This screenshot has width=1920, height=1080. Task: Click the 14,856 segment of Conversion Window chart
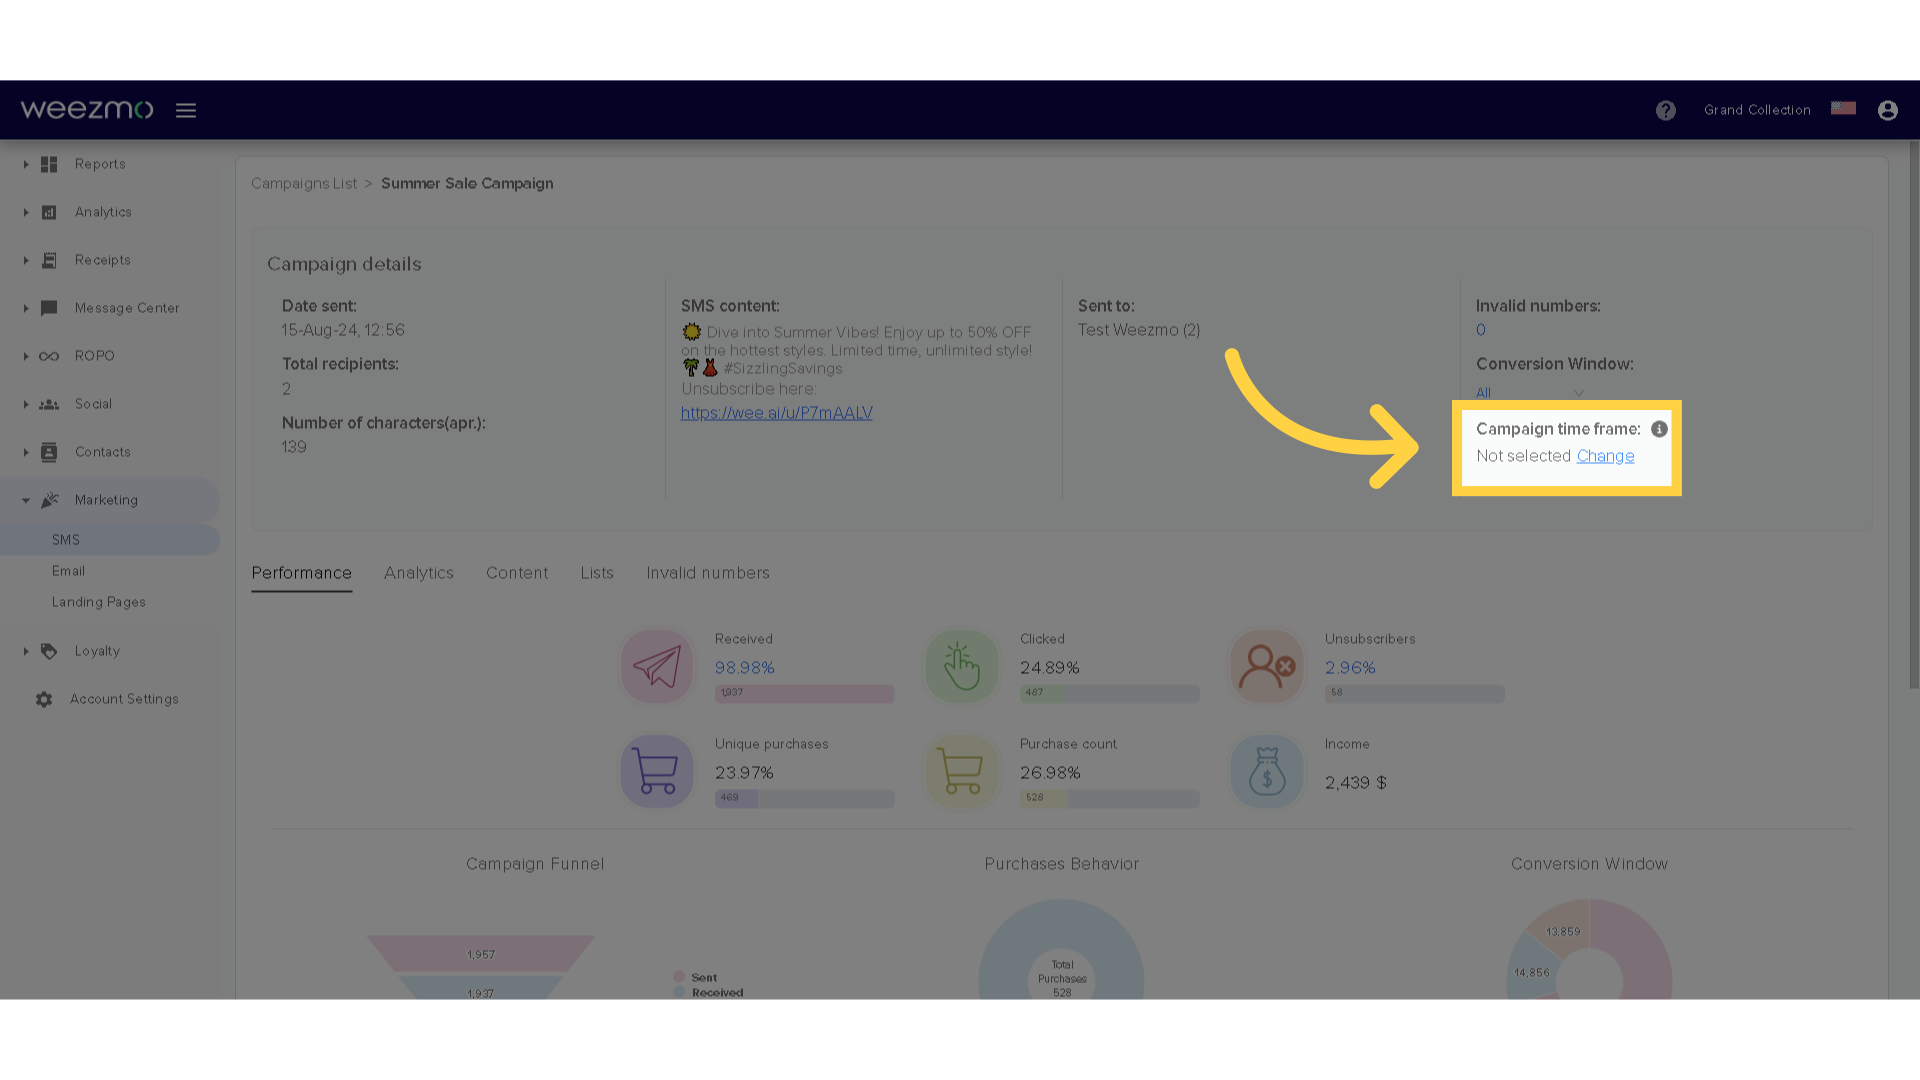tap(1531, 972)
